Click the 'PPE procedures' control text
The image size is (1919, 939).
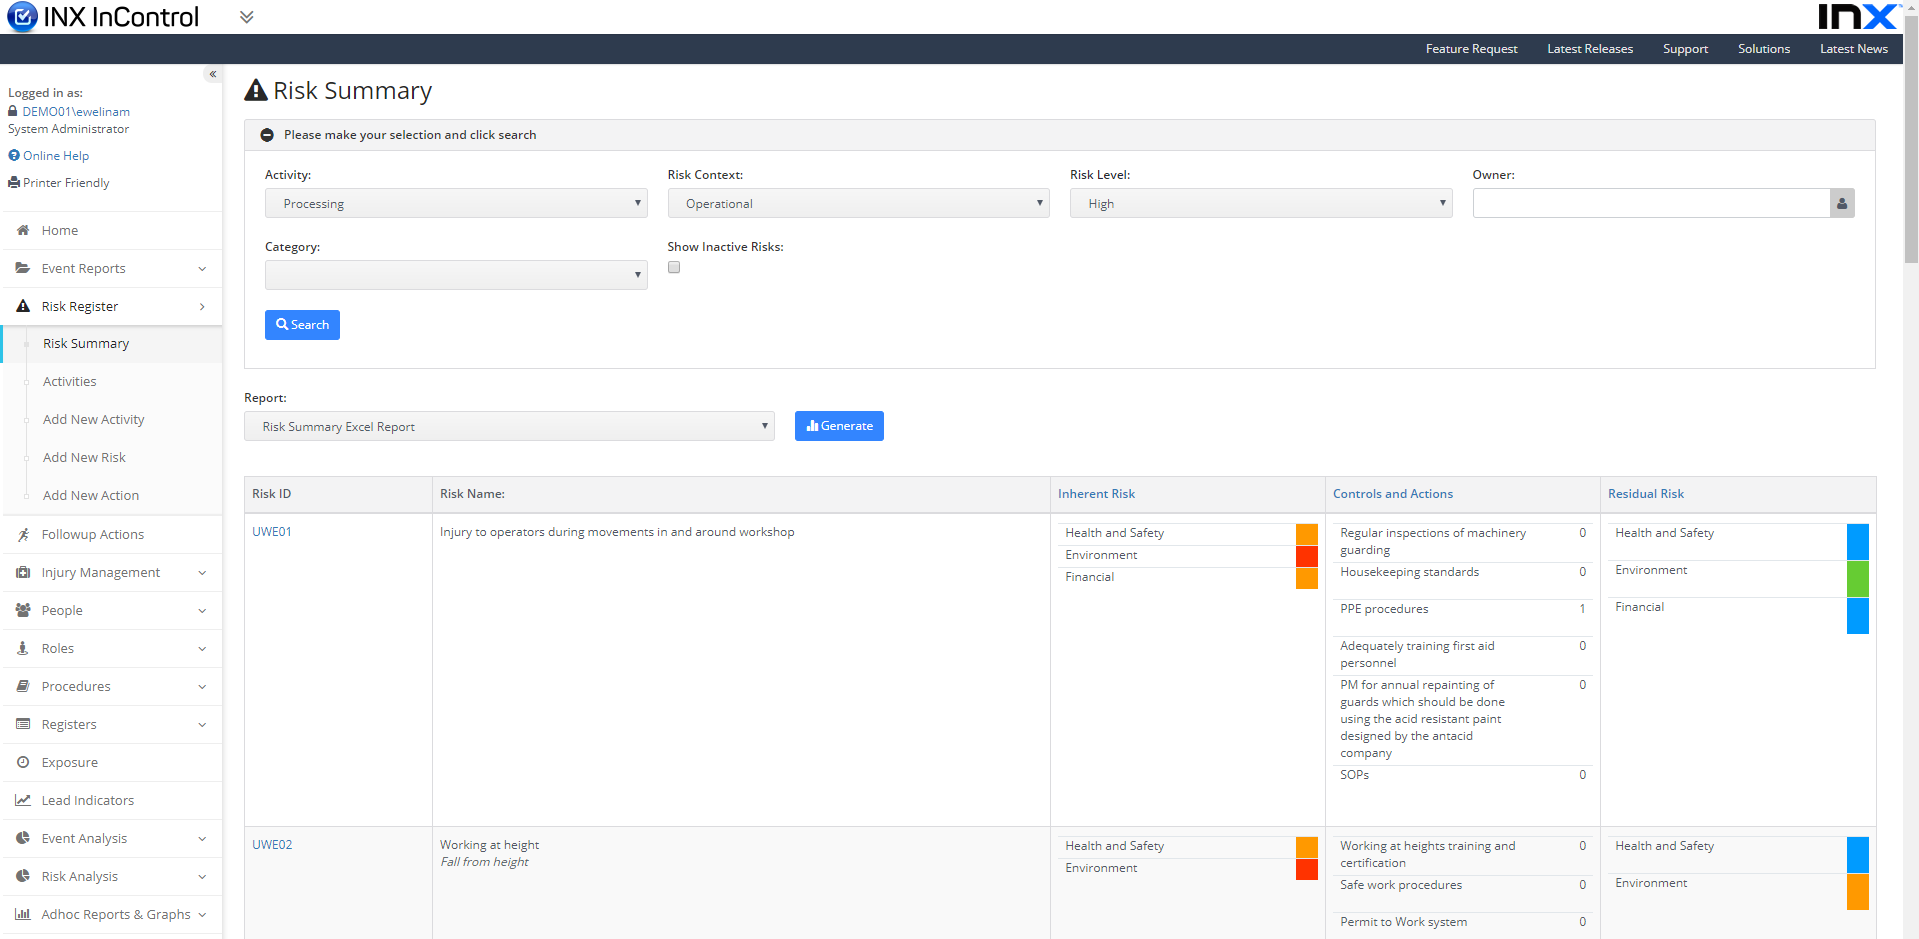(1384, 609)
